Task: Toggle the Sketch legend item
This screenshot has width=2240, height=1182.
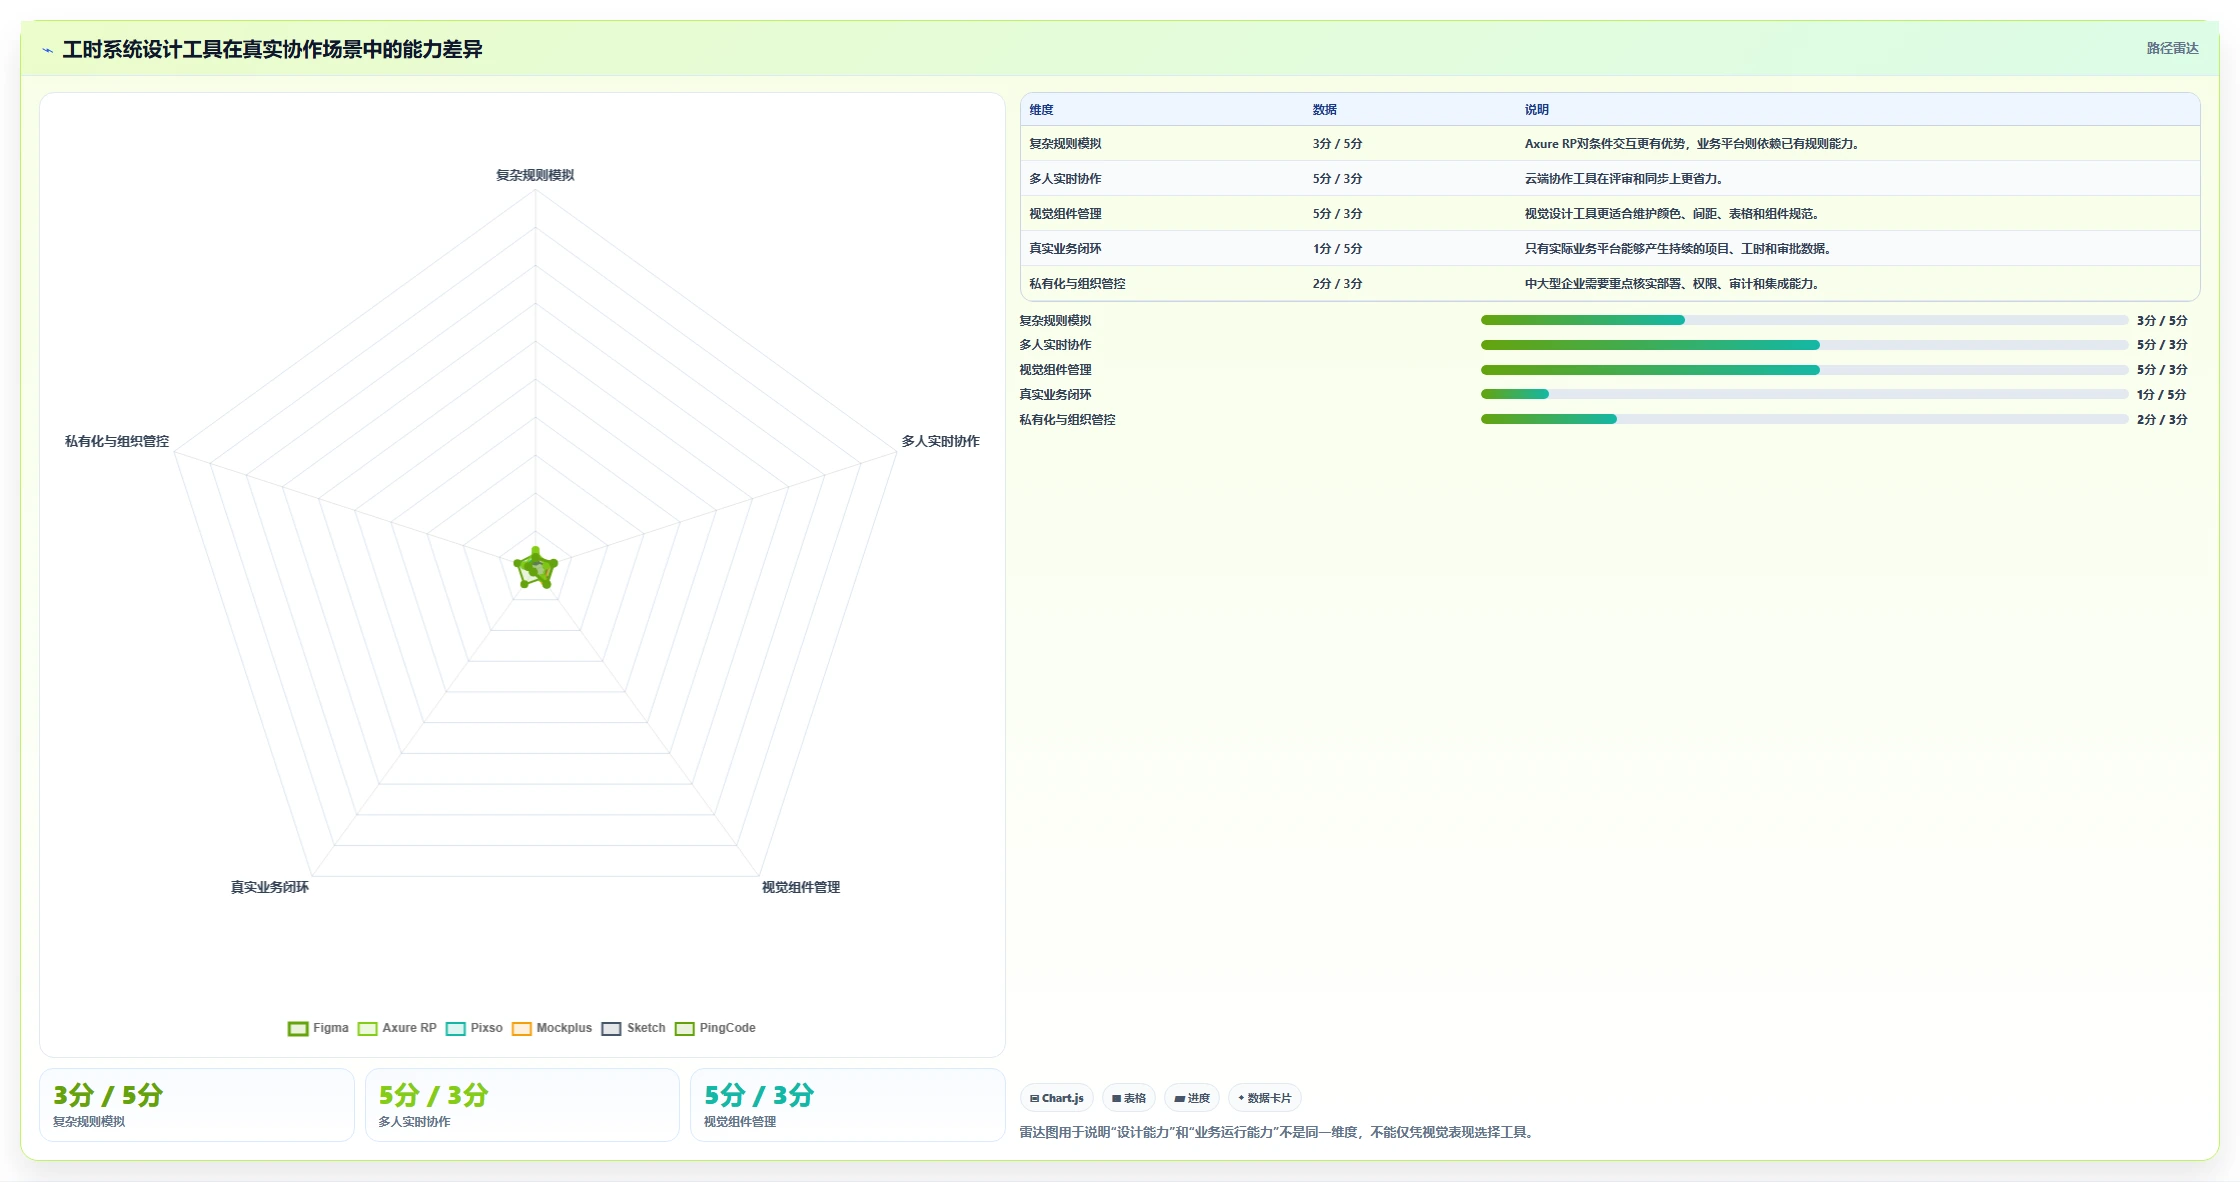Action: (633, 1028)
